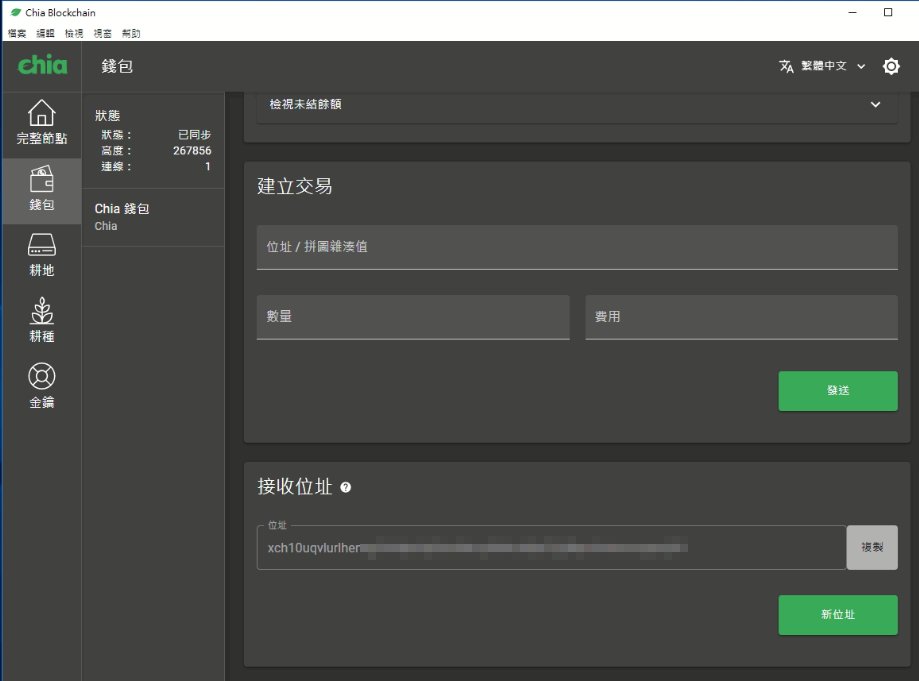Click the 新位址 (New Address) button

pyautogui.click(x=837, y=615)
